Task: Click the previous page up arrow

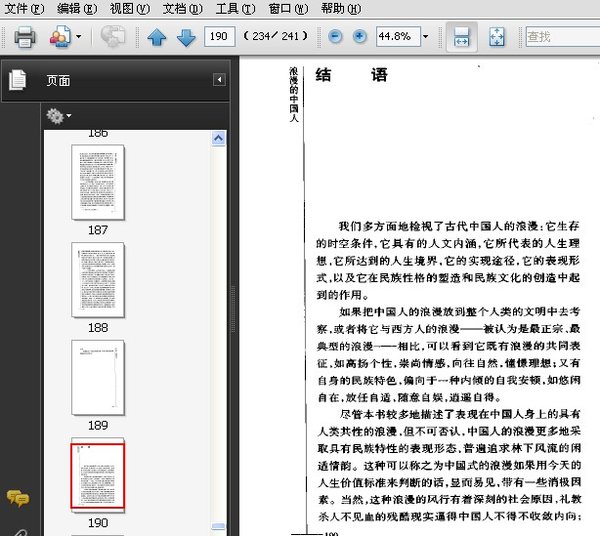Action: pos(157,38)
